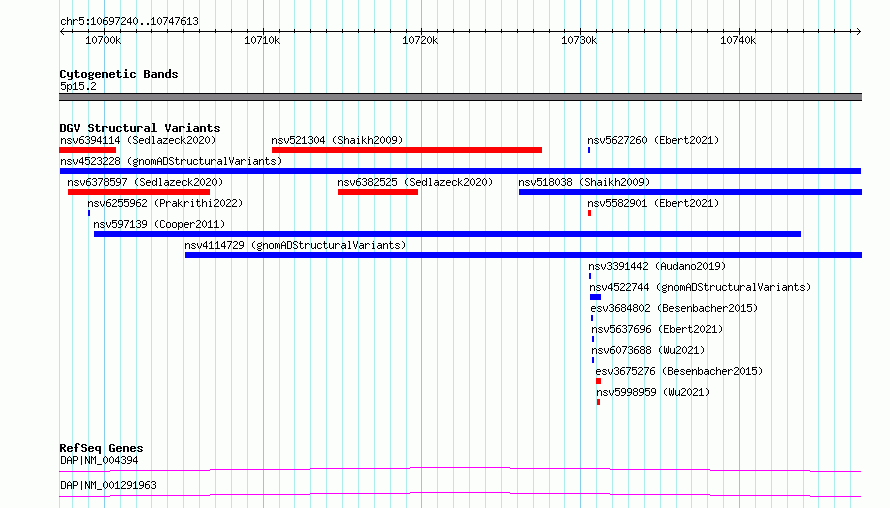The width and height of the screenshot is (890, 508).
Task: Click the nsv6394114 (Sedlazeck2020) variant label
Action: pyautogui.click(x=138, y=140)
